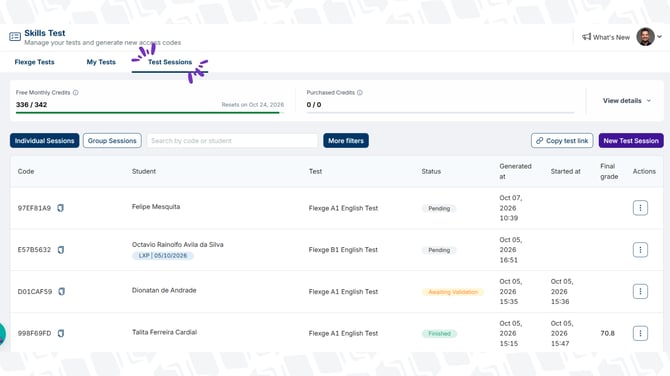Select Group Sessions filter
Viewport: 670px width, 376px height.
coord(112,141)
